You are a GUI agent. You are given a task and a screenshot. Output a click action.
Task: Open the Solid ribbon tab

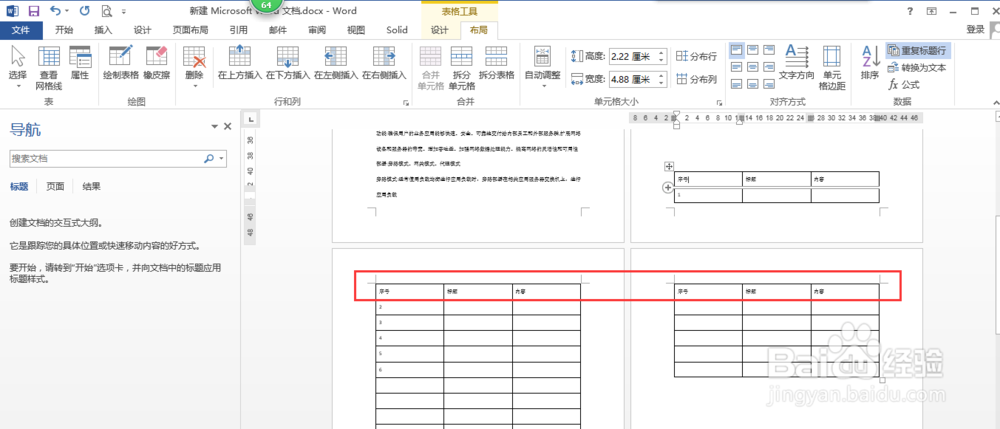[x=397, y=30]
